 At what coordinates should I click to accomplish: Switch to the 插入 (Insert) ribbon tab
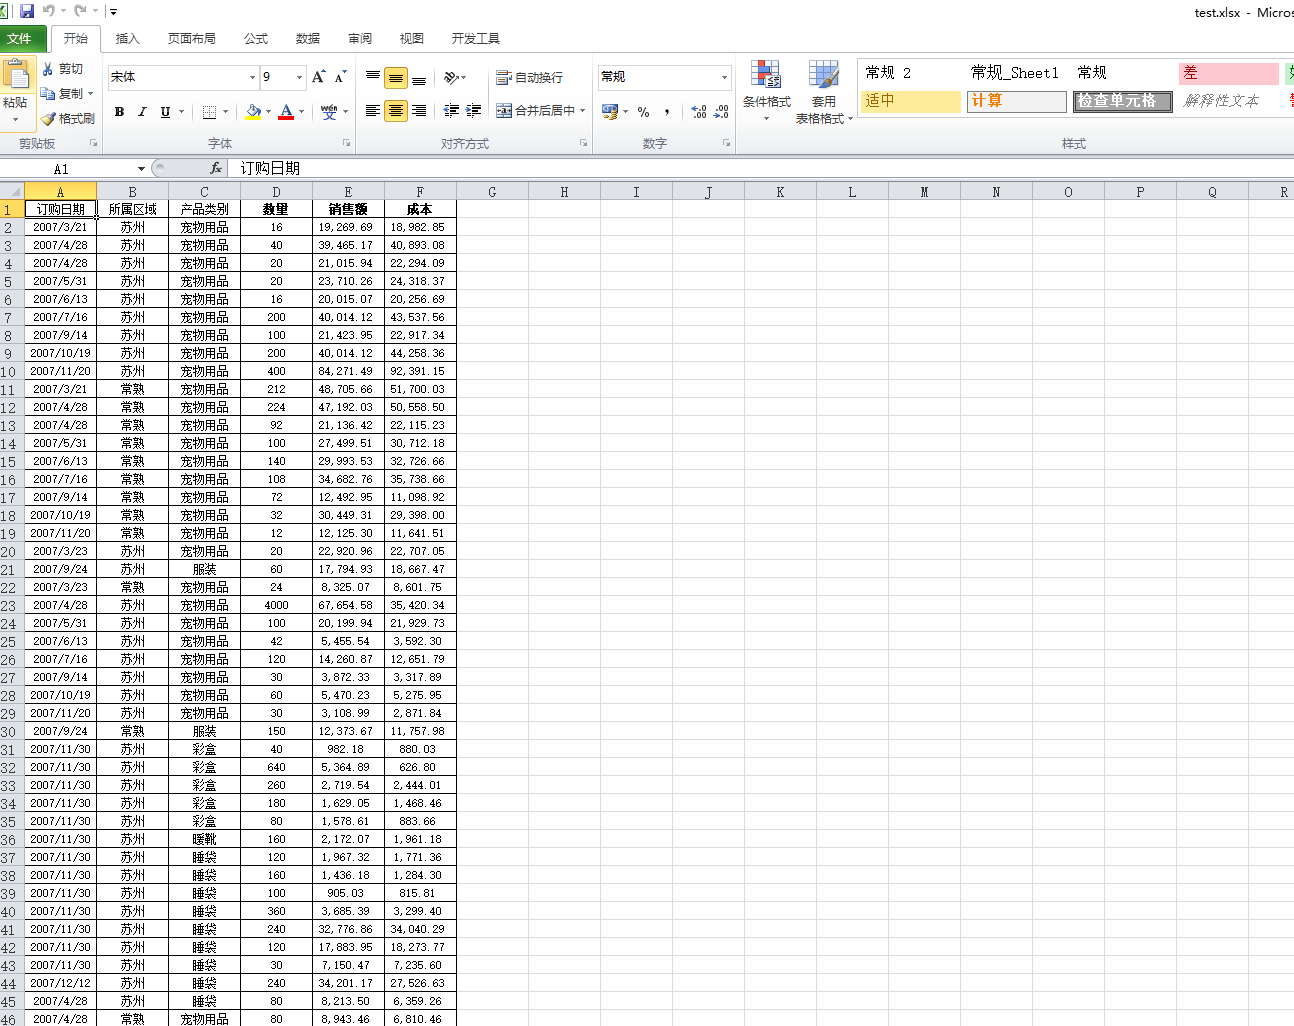[127, 38]
